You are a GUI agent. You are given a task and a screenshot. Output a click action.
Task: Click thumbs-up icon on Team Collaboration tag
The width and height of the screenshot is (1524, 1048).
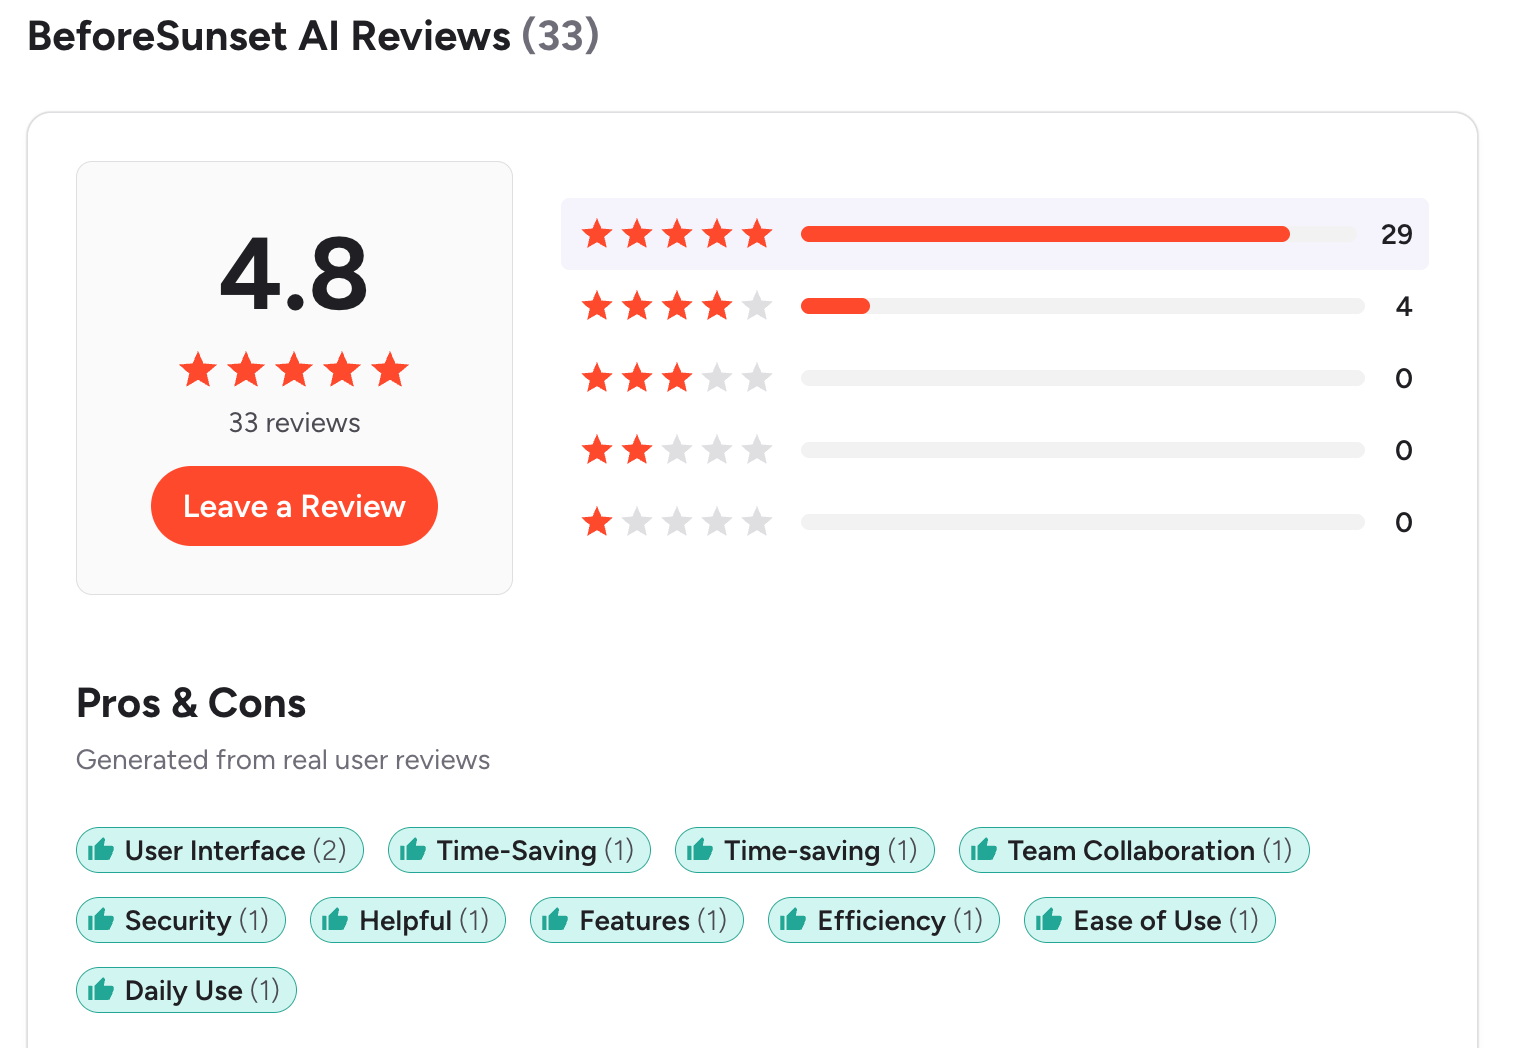984,850
